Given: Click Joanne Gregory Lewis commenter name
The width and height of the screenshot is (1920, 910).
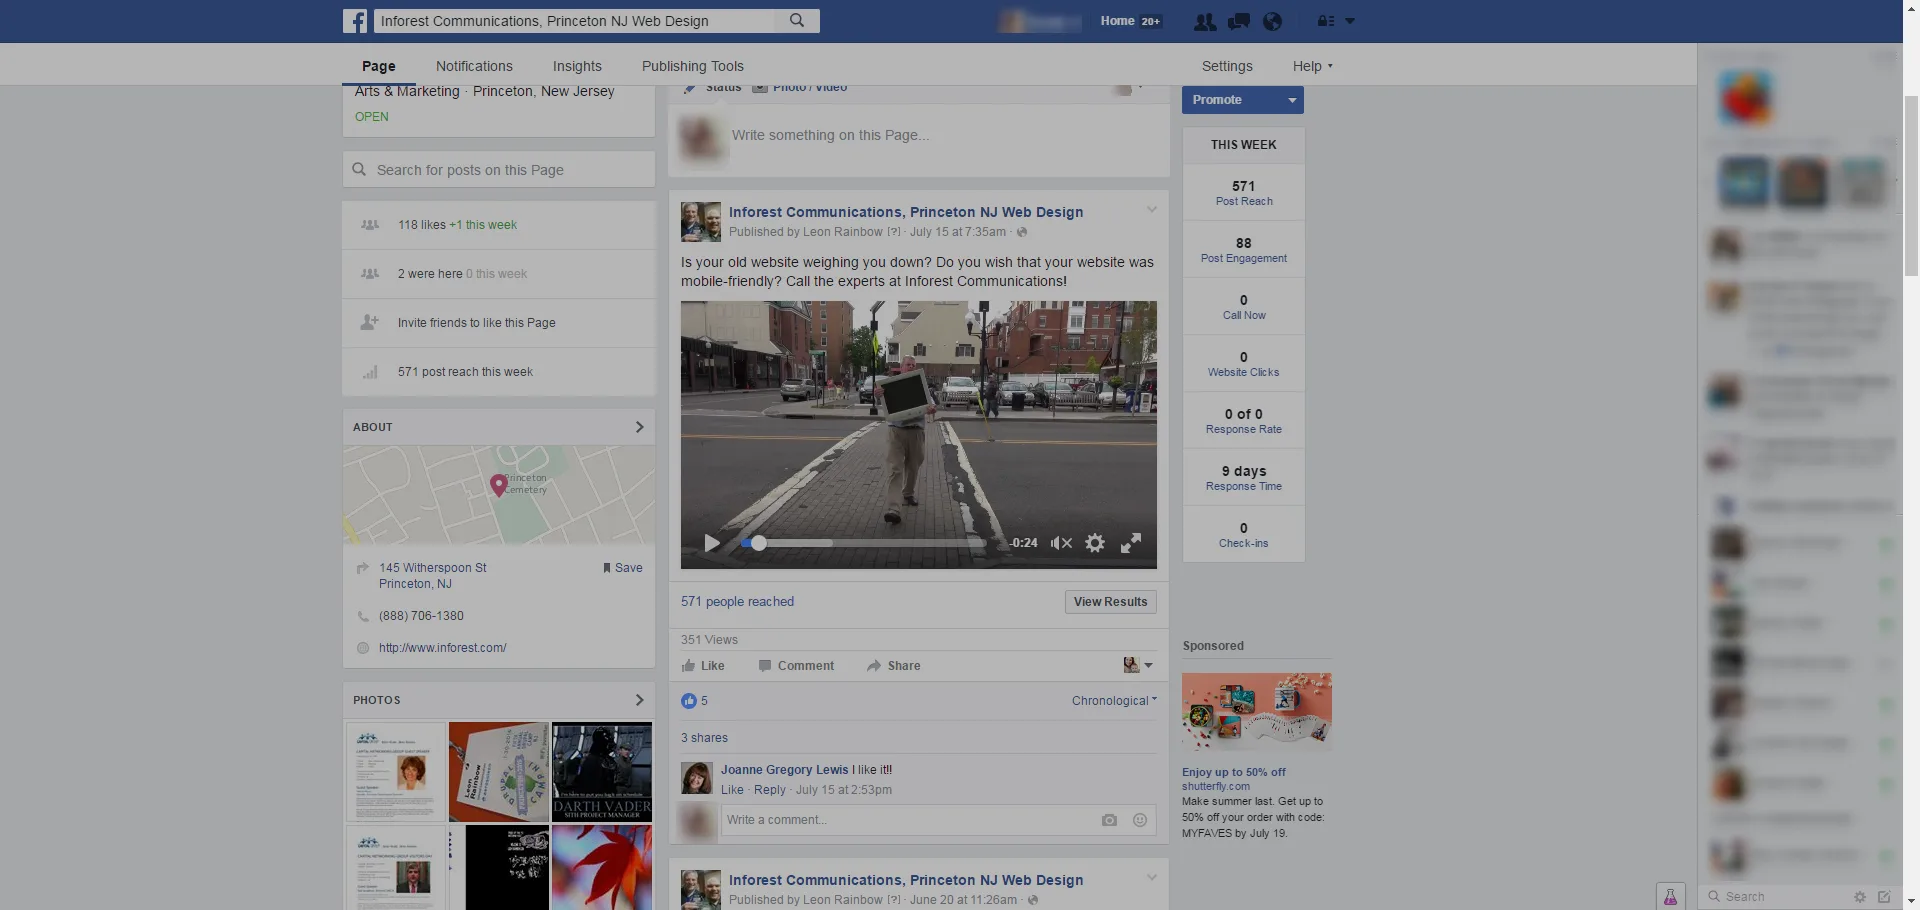Looking at the screenshot, I should [784, 770].
